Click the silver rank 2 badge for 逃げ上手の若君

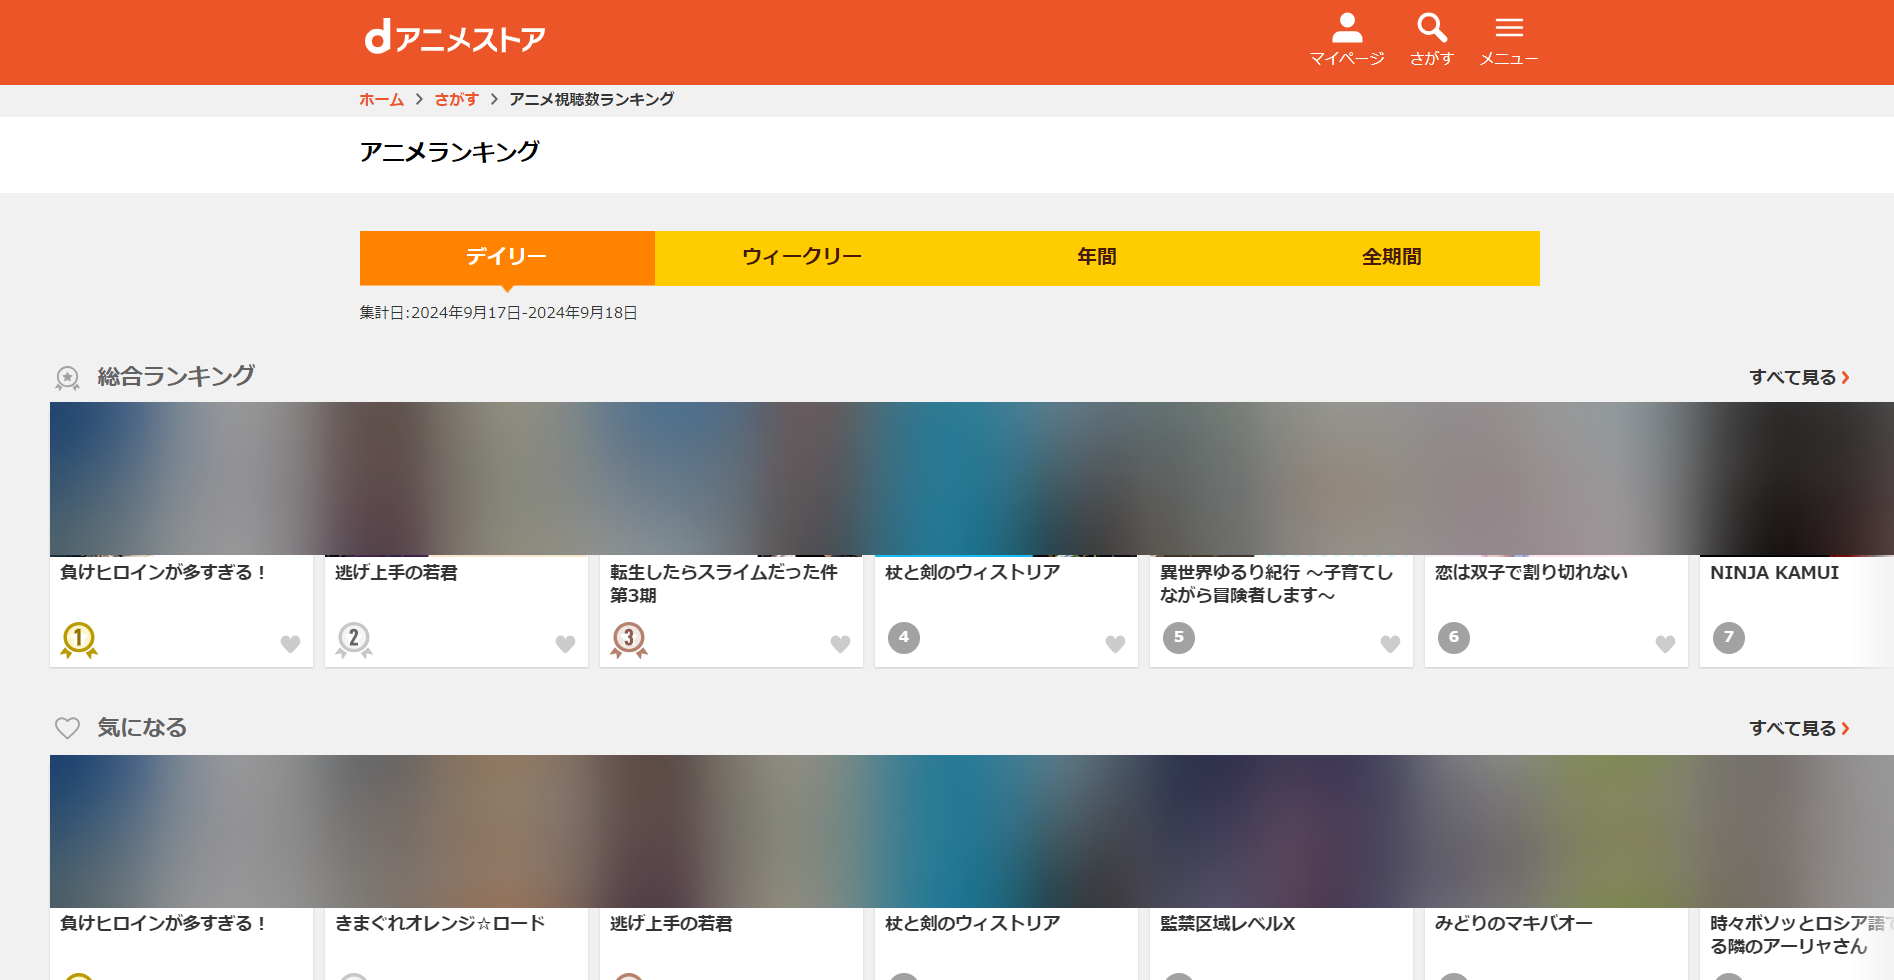tap(354, 640)
